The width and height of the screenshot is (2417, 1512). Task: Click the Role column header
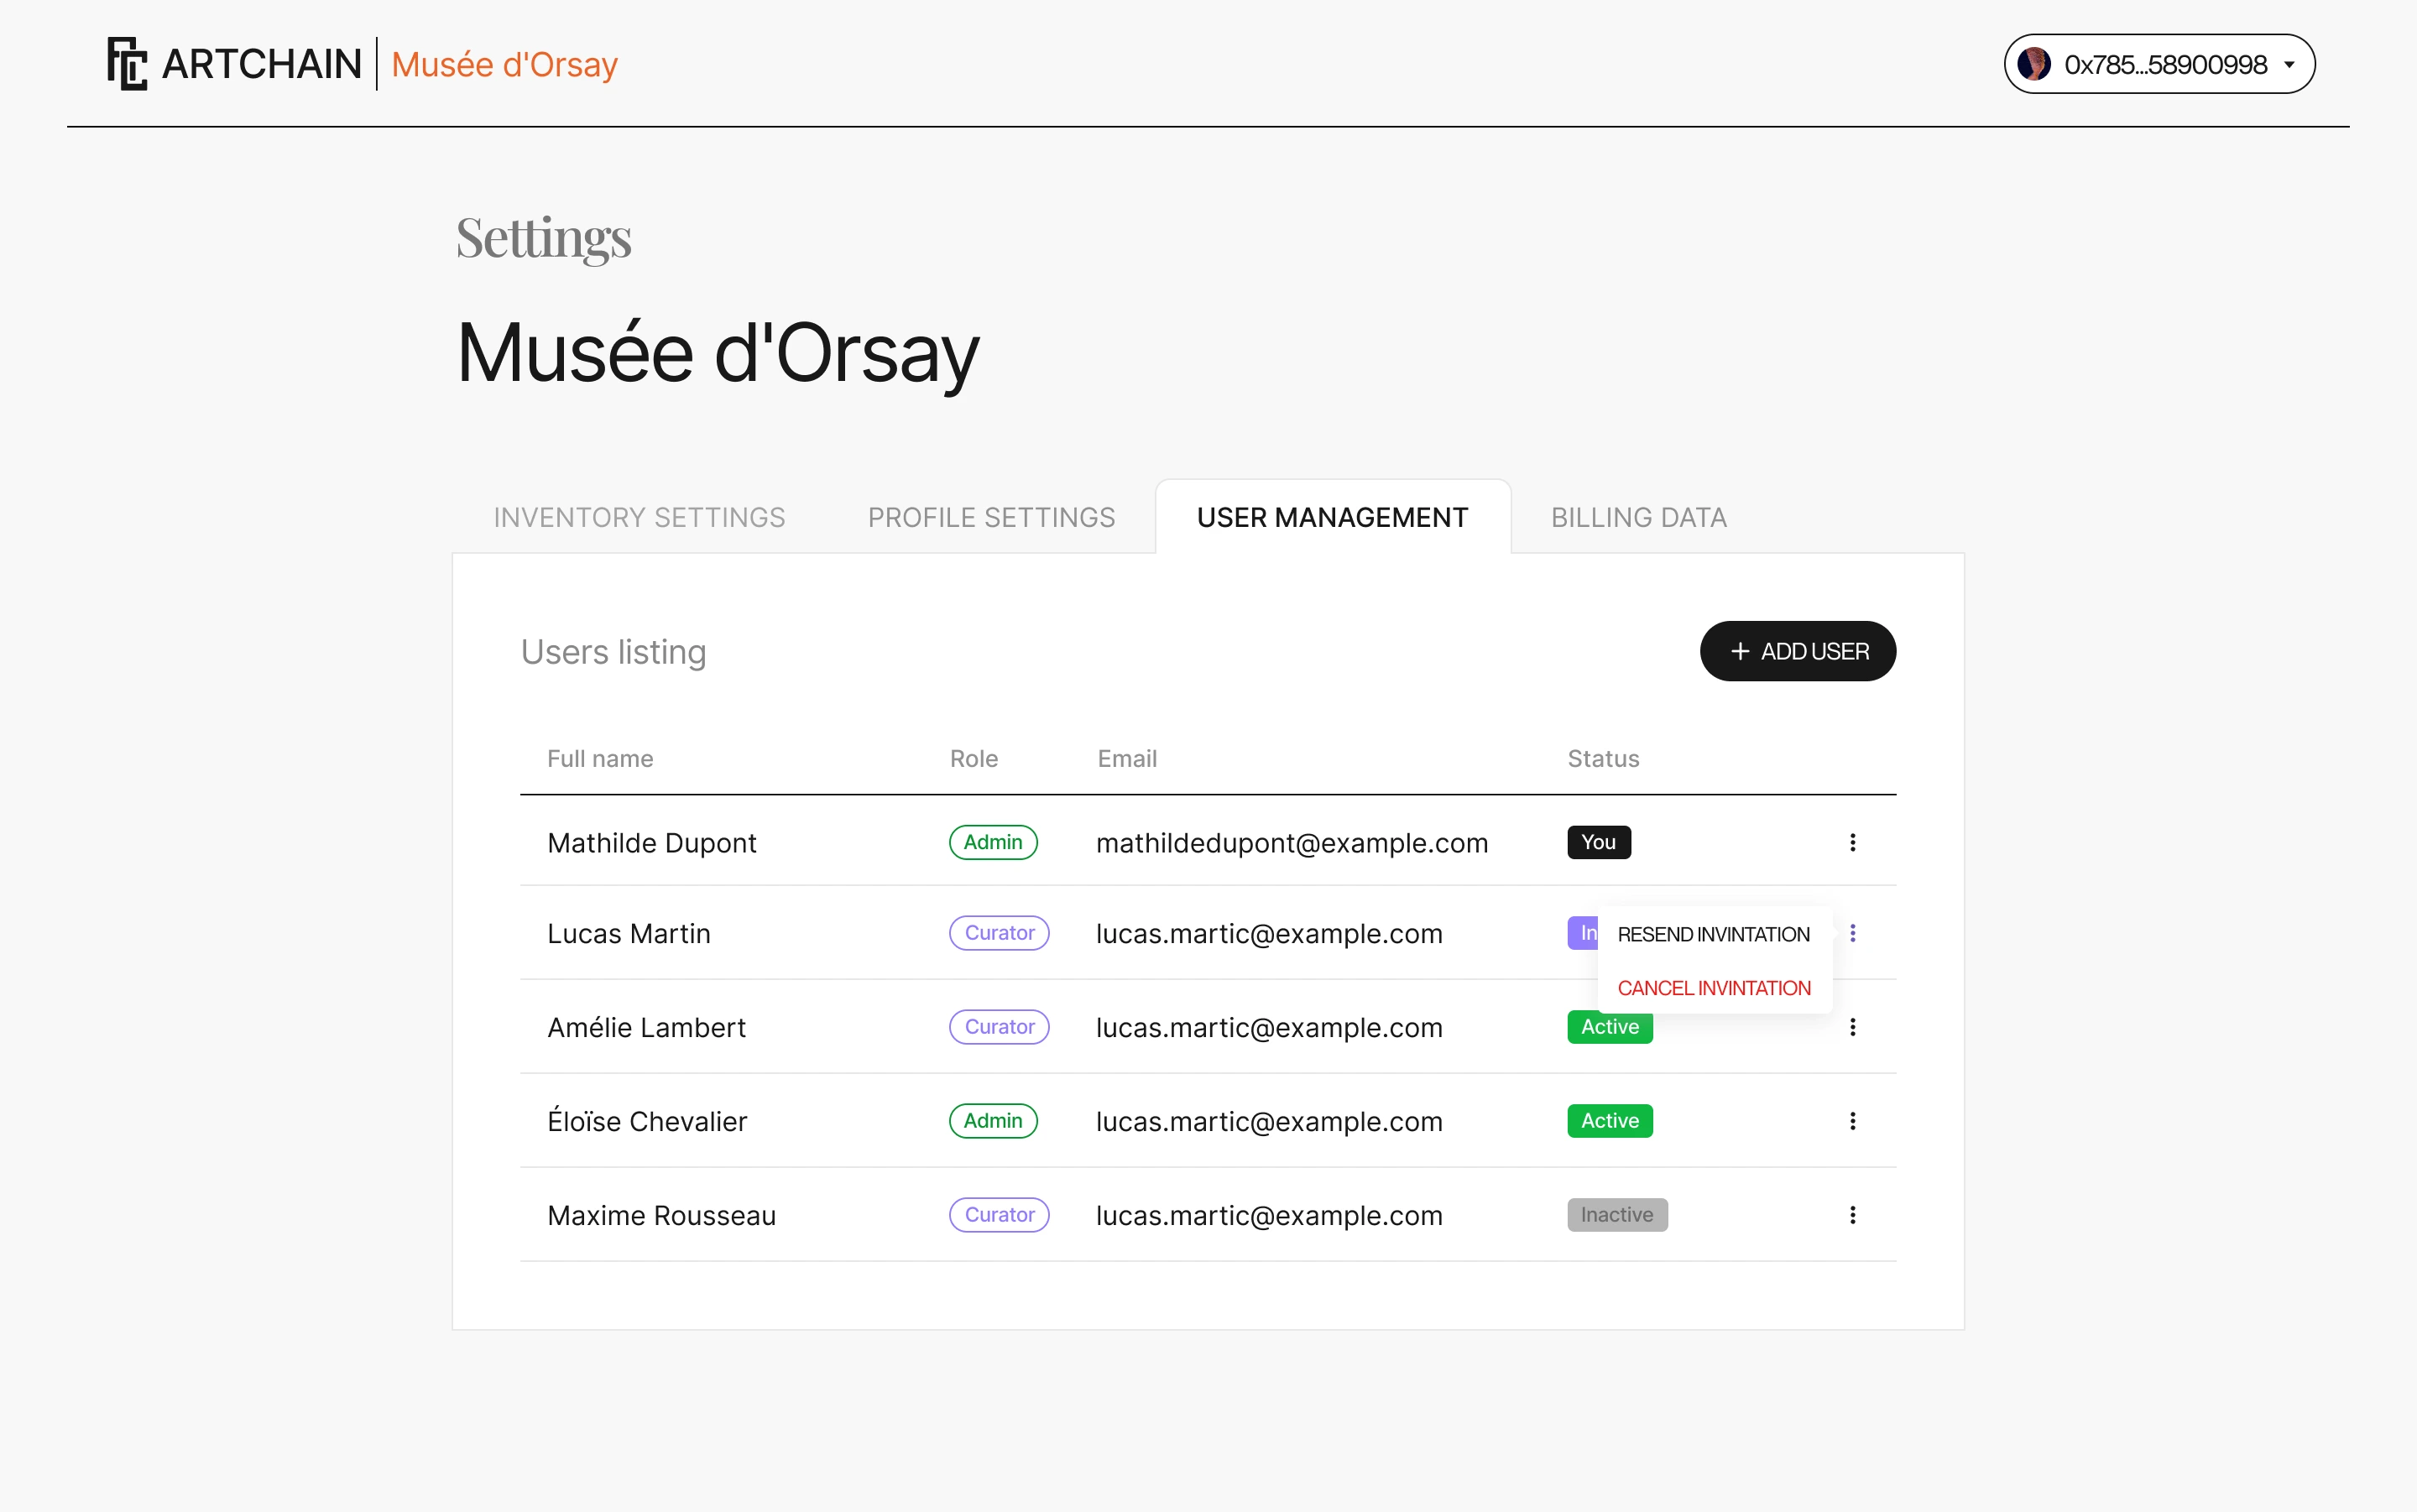click(973, 758)
